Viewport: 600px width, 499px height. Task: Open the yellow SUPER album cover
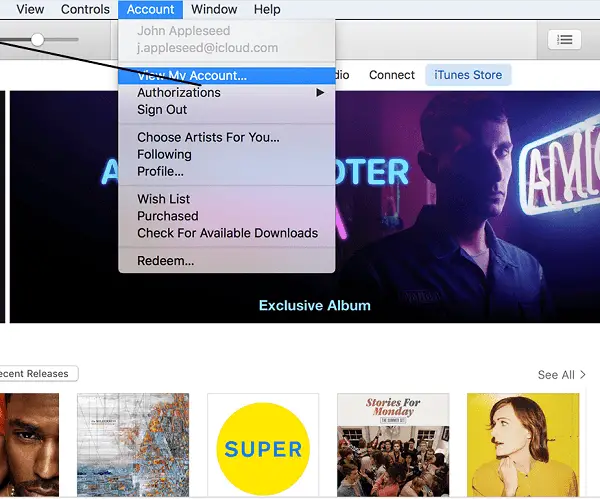click(263, 445)
